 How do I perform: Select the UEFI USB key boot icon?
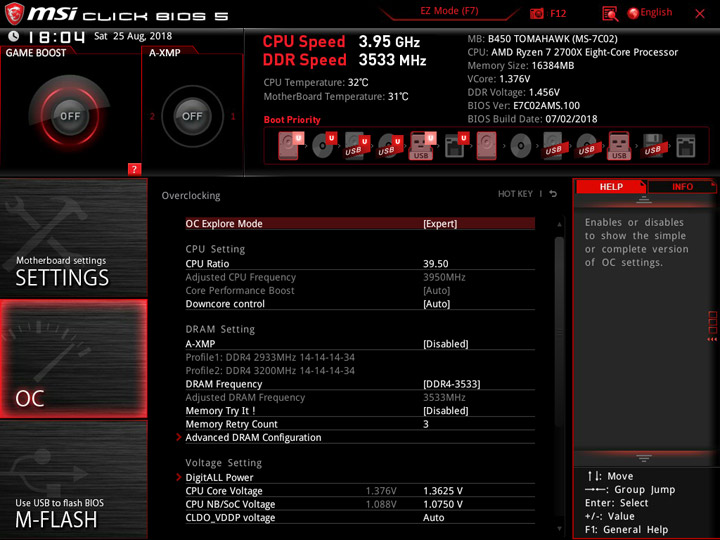tap(422, 146)
